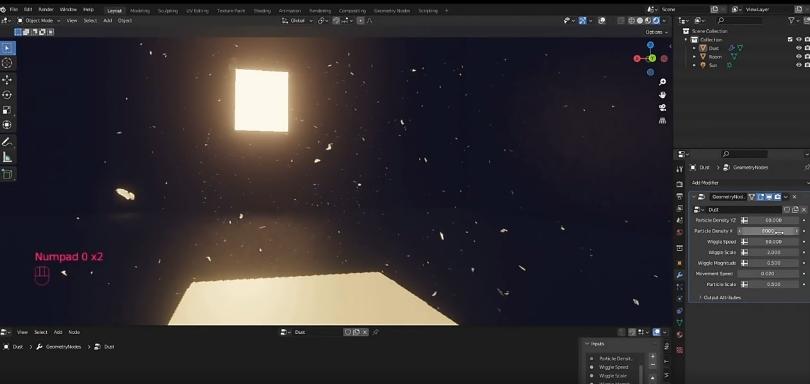Toggle snapping magnet in viewport header
810x384 pixels.
point(336,21)
